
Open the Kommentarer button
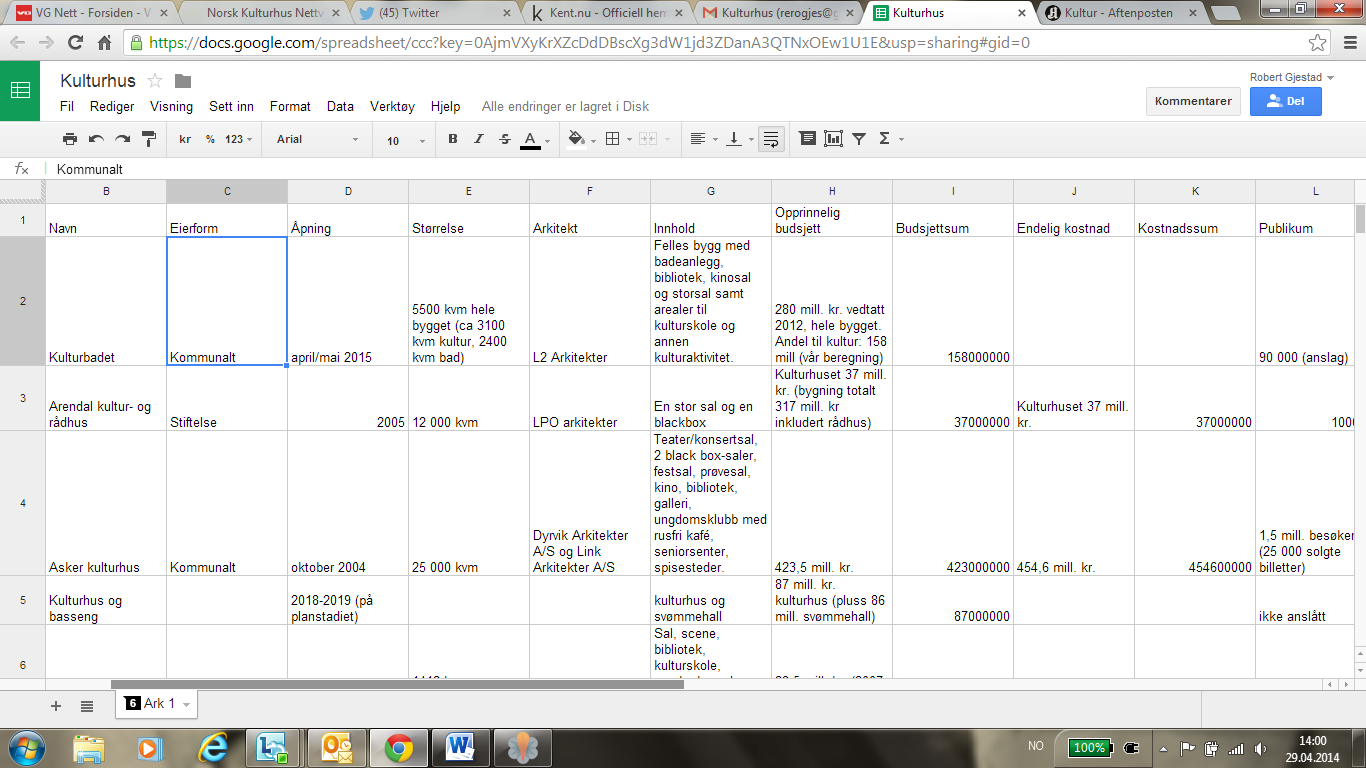(1193, 101)
